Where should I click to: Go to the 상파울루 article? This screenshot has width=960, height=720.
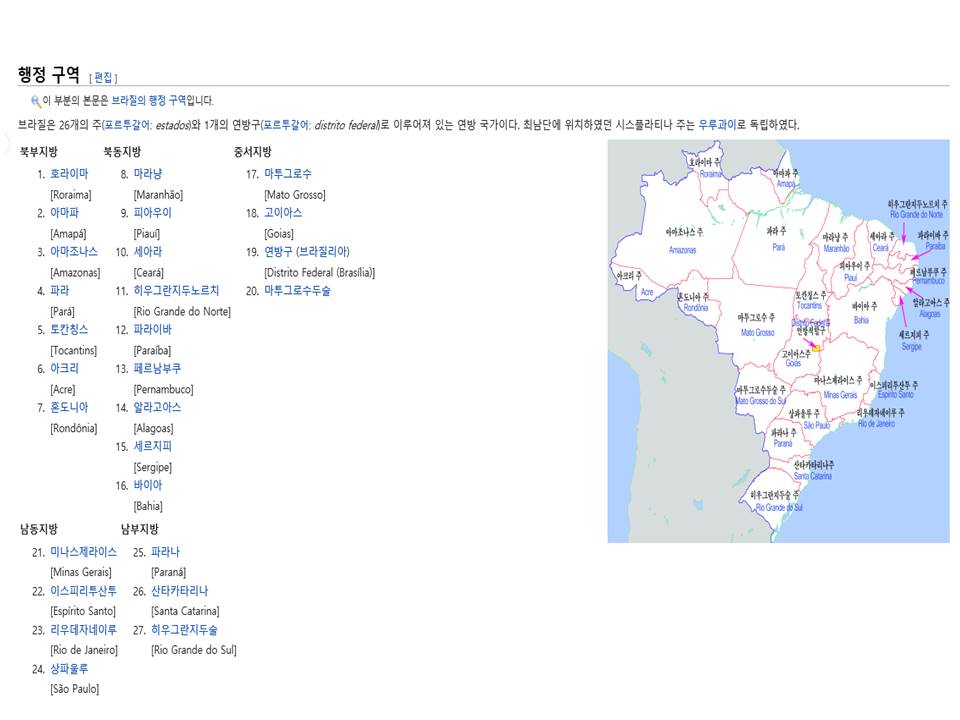point(69,669)
